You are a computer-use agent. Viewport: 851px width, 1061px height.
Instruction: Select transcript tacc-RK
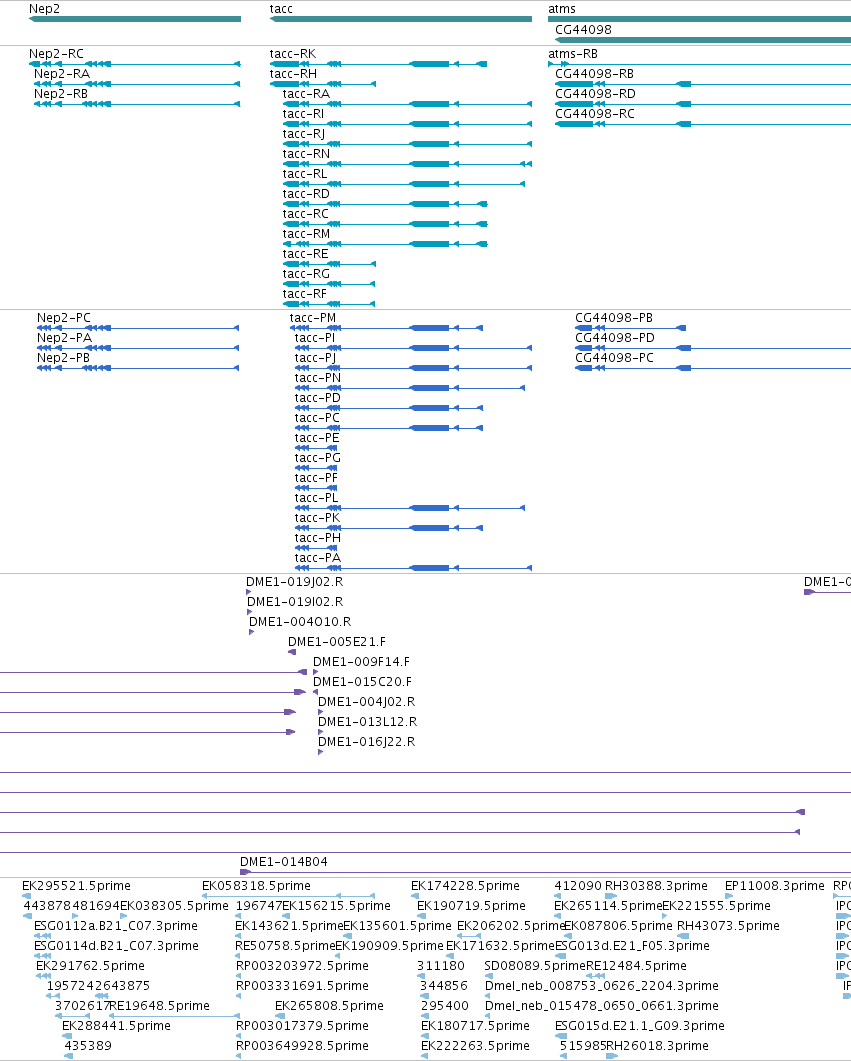tap(292, 53)
